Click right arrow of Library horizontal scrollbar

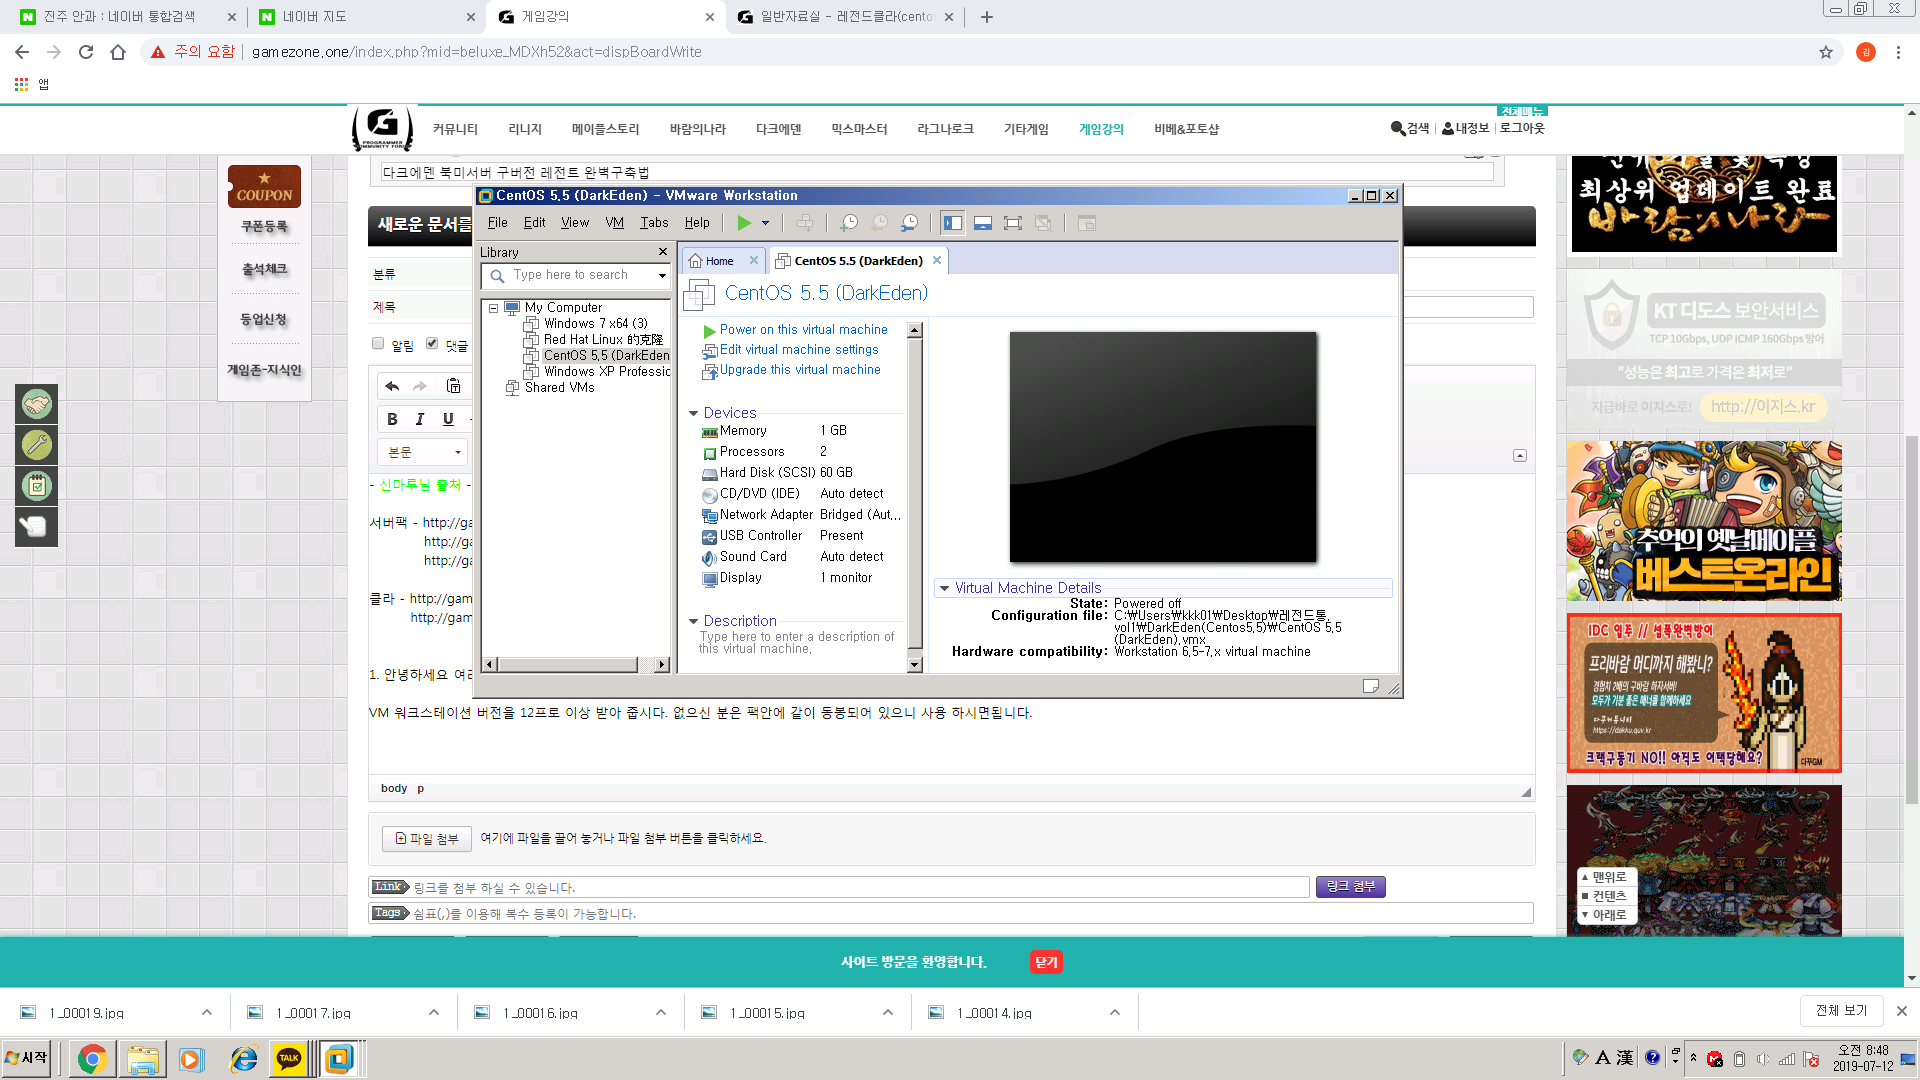coord(661,665)
